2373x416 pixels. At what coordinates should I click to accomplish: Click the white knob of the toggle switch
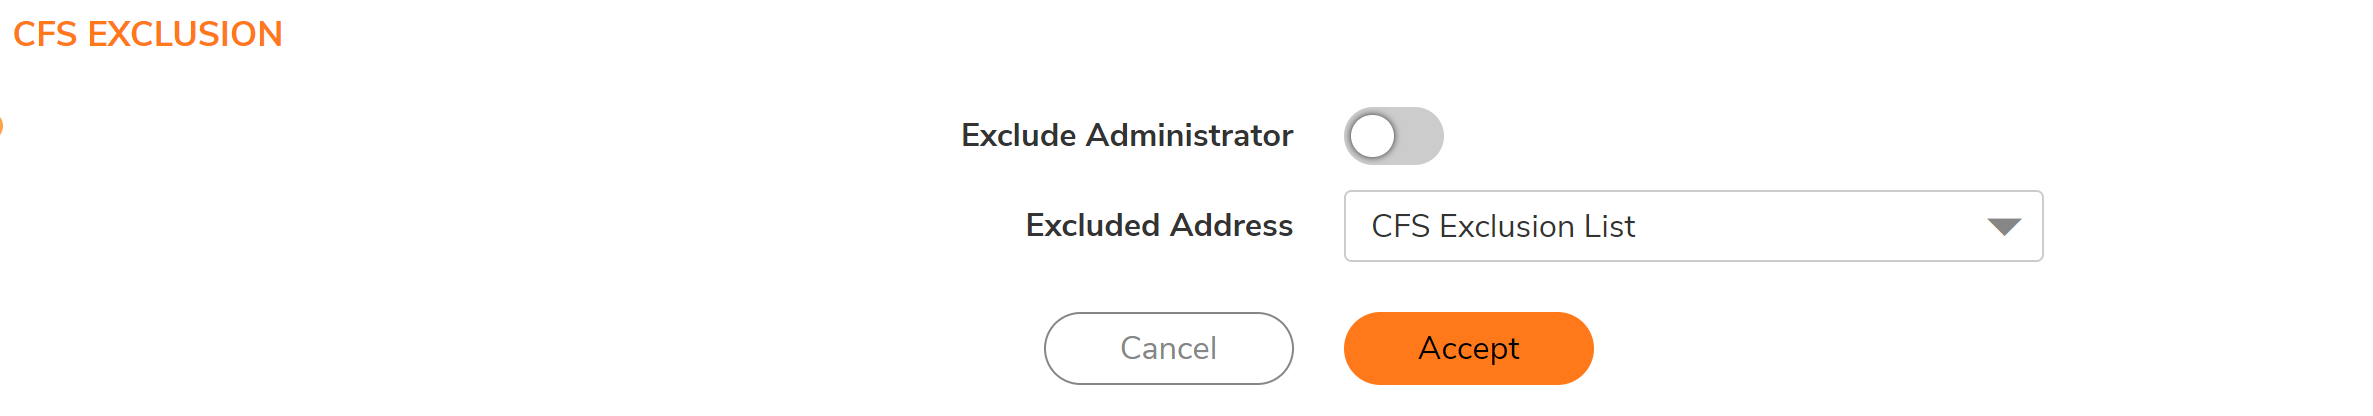coord(1372,136)
